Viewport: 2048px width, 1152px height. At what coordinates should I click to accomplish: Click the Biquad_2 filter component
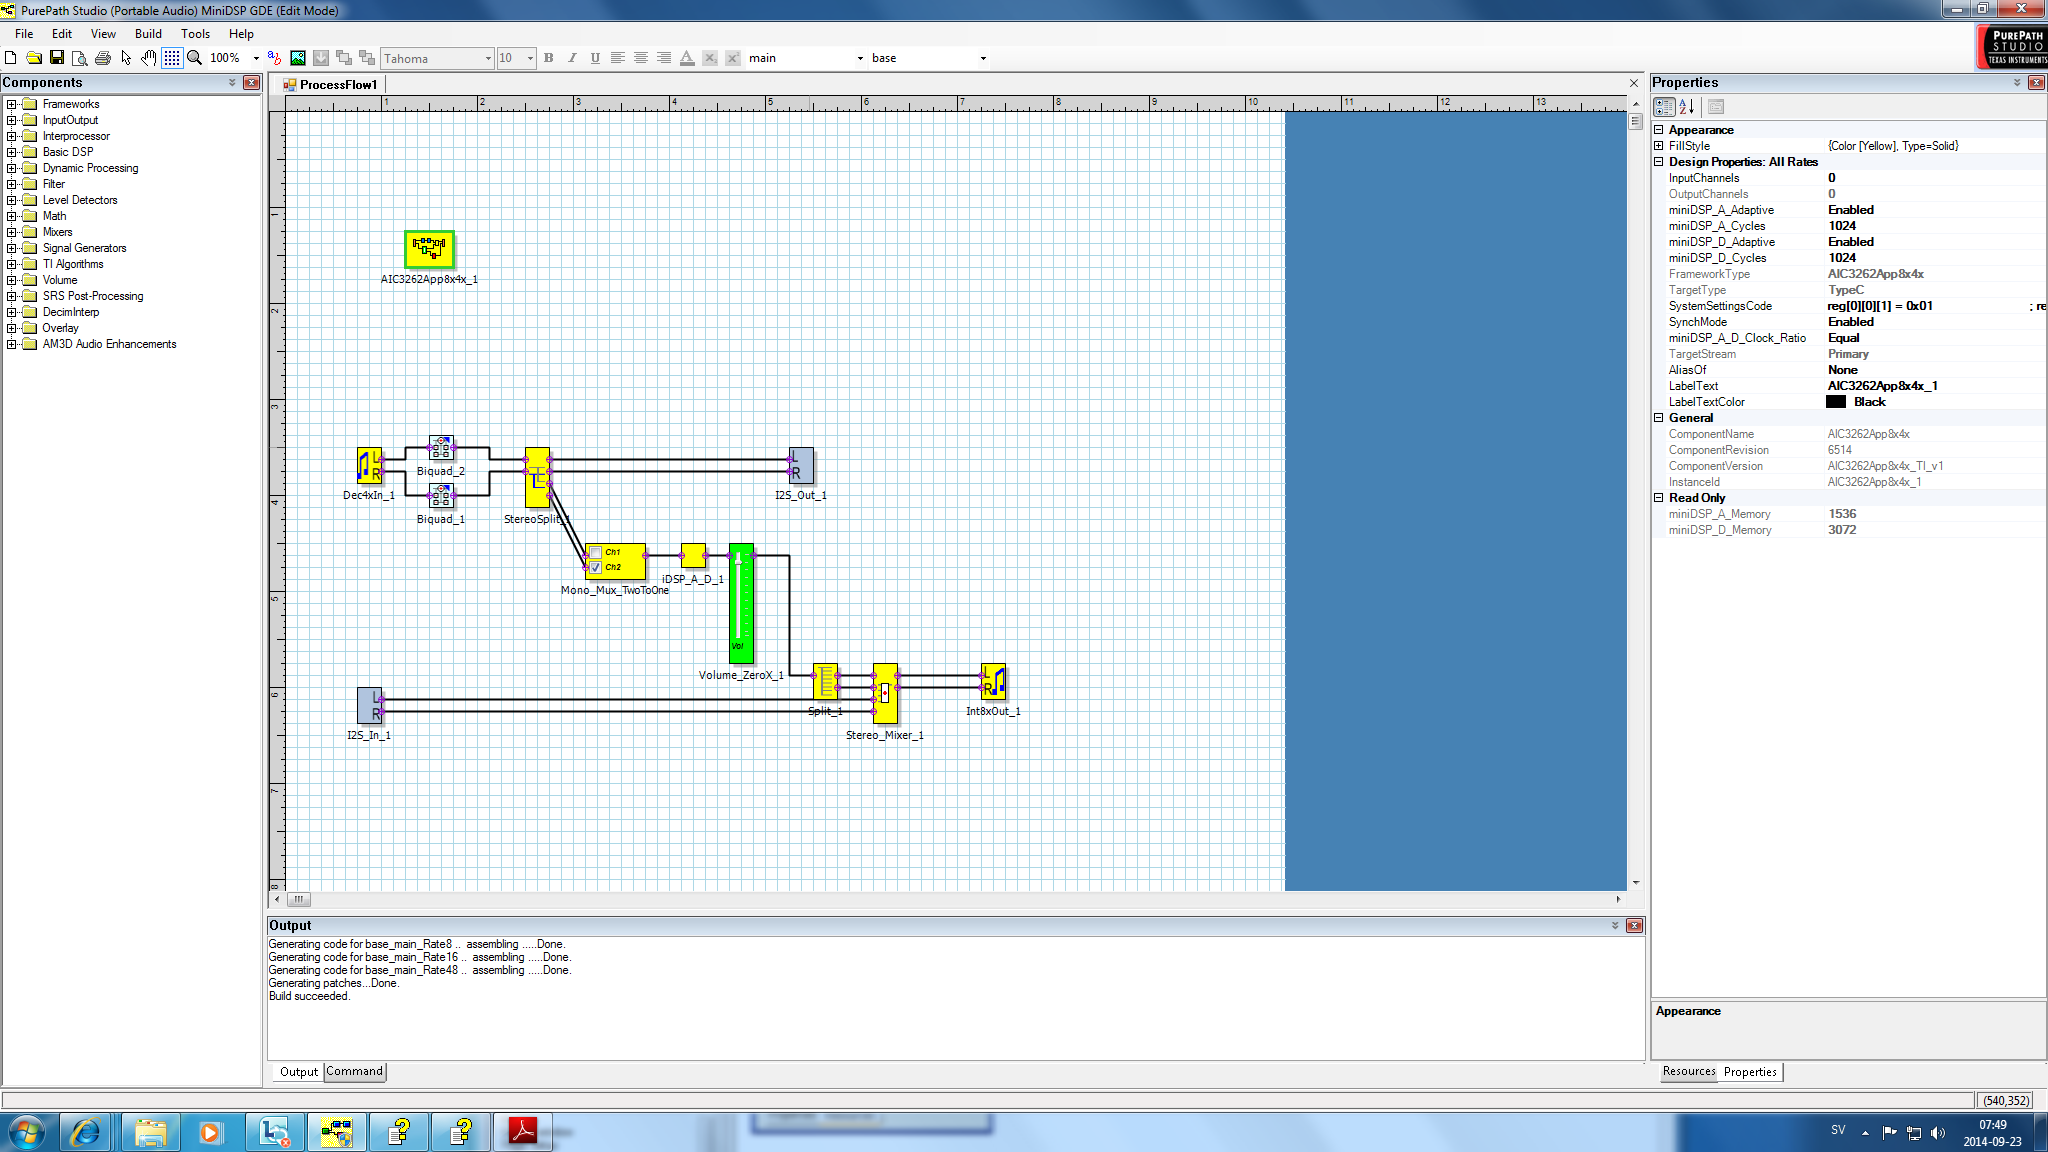coord(441,447)
